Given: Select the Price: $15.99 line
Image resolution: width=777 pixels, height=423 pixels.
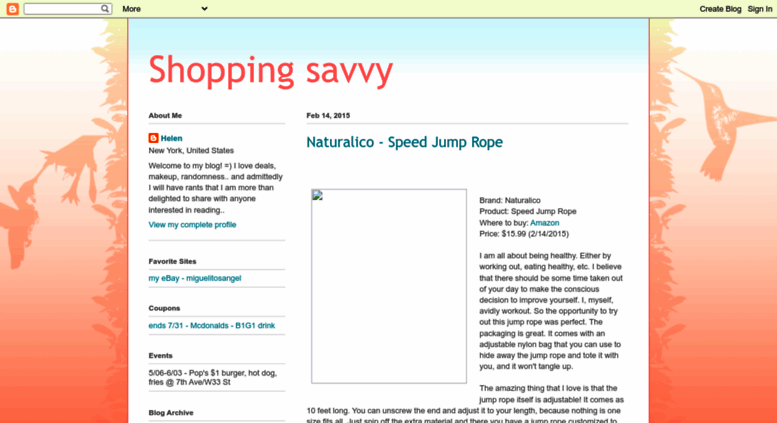Looking at the screenshot, I should [524, 234].
